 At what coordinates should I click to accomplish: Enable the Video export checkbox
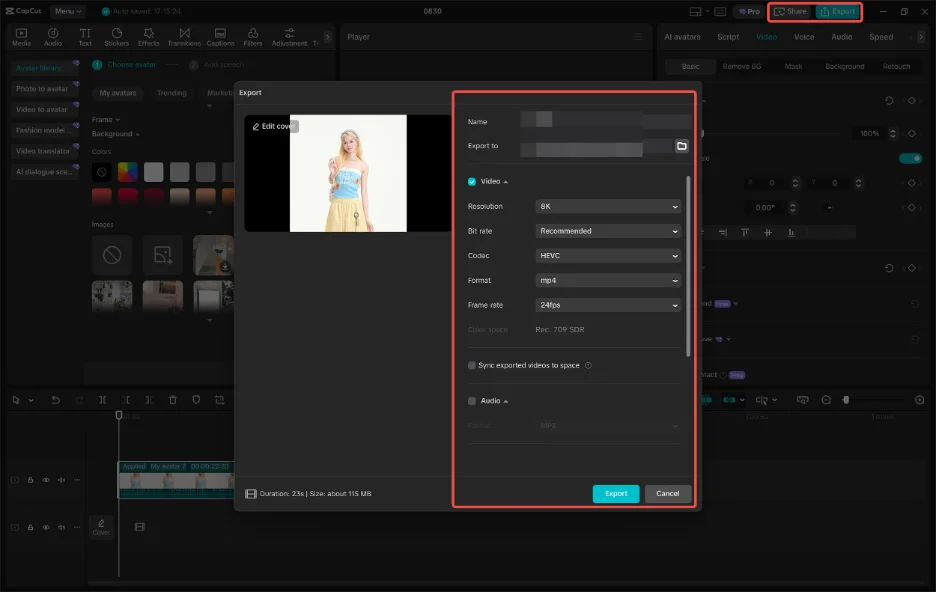[x=471, y=181]
